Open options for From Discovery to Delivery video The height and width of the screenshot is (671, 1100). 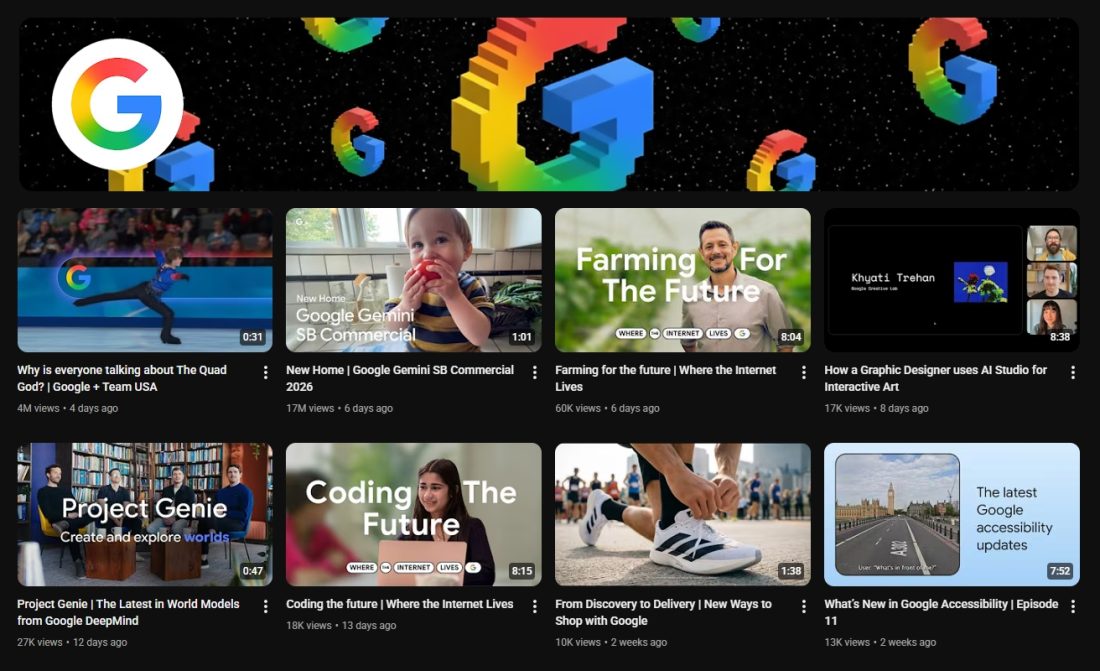[x=804, y=606]
